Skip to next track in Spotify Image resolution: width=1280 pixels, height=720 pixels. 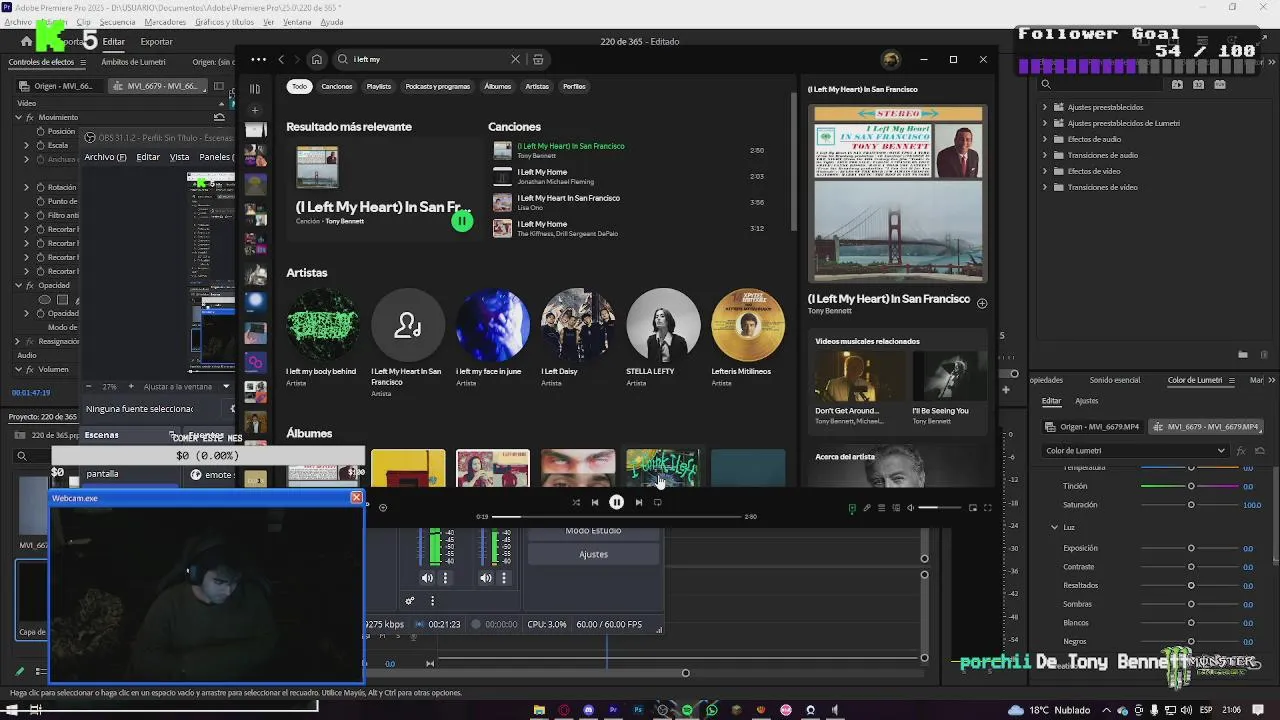pos(638,503)
